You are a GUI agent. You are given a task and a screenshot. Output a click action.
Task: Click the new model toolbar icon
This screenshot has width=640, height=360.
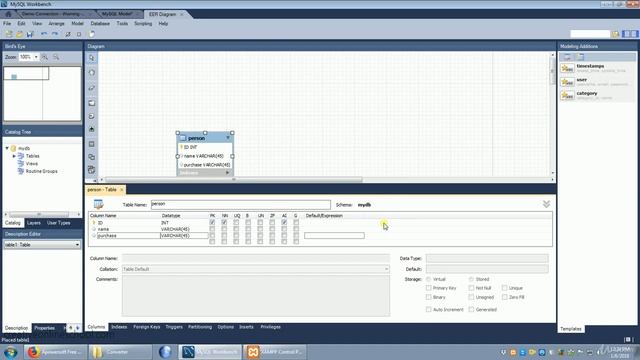point(9,34)
